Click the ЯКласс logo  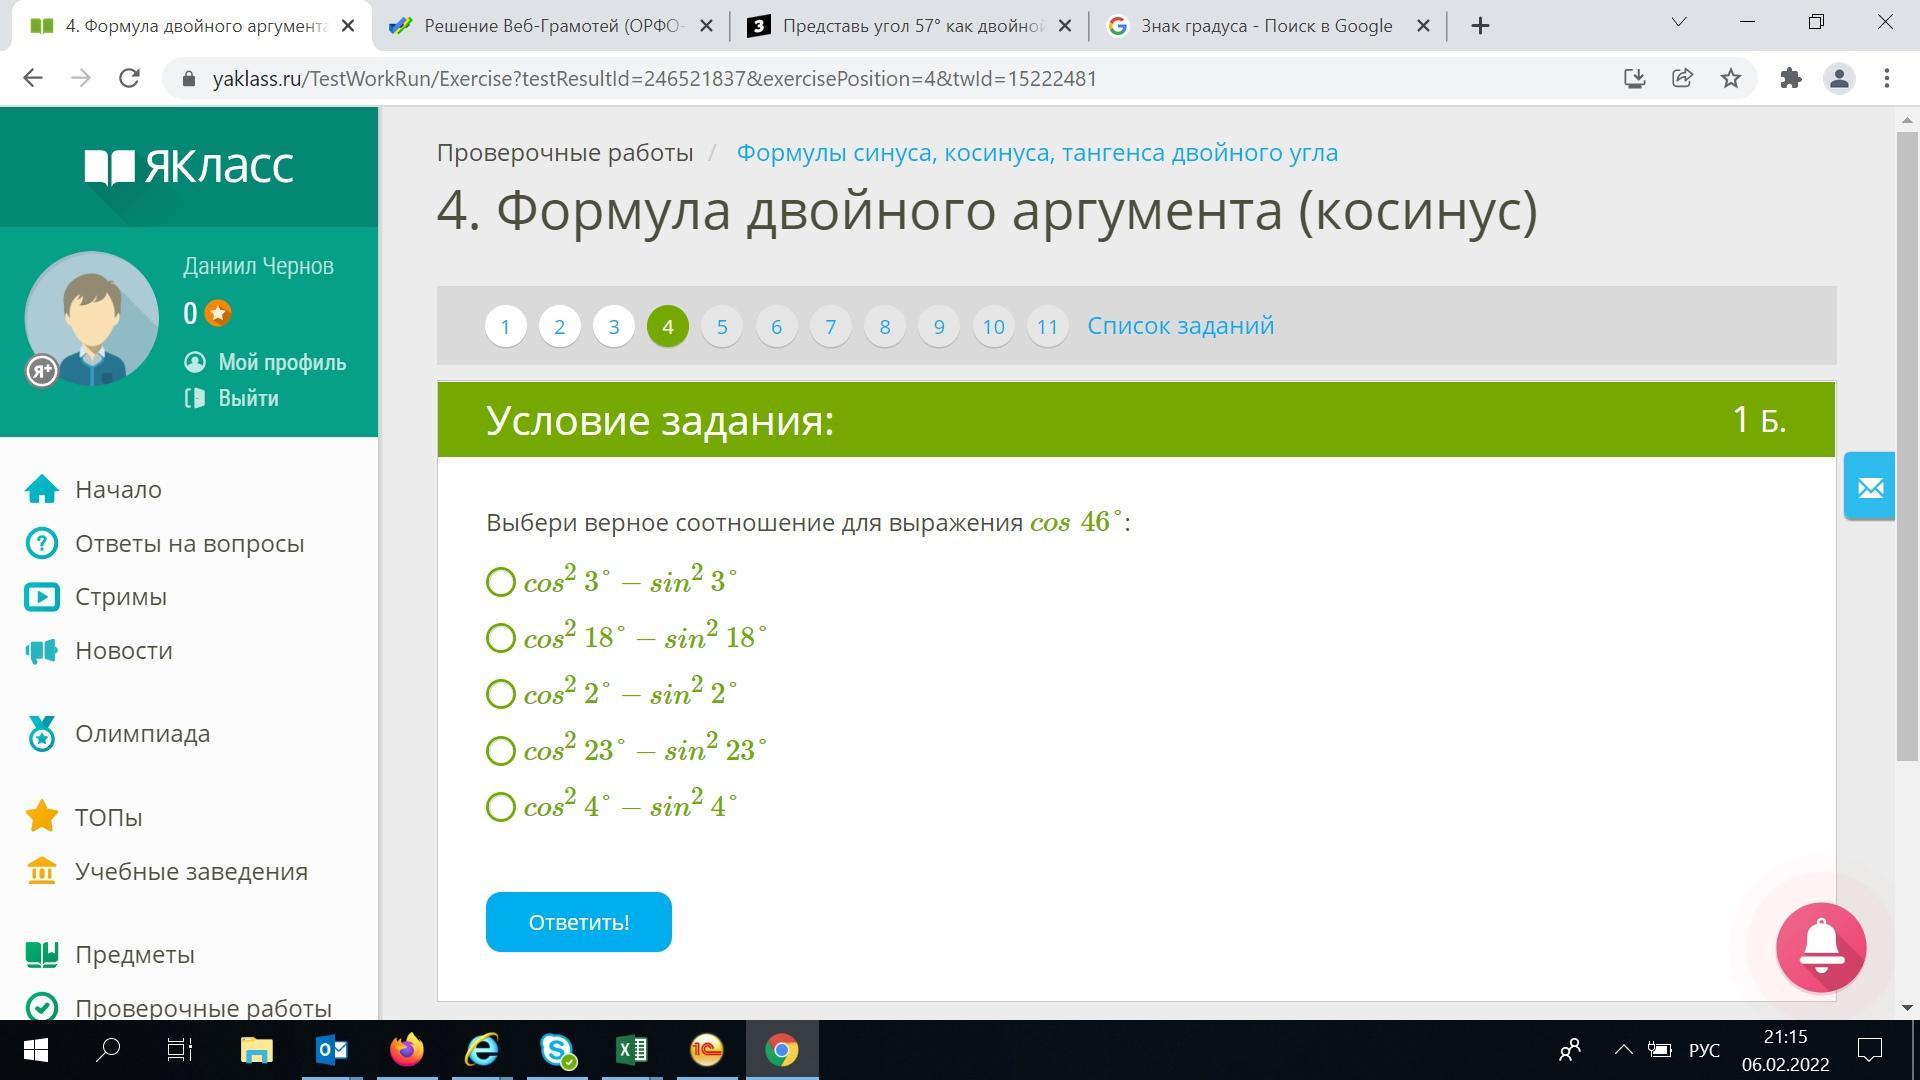pyautogui.click(x=189, y=166)
